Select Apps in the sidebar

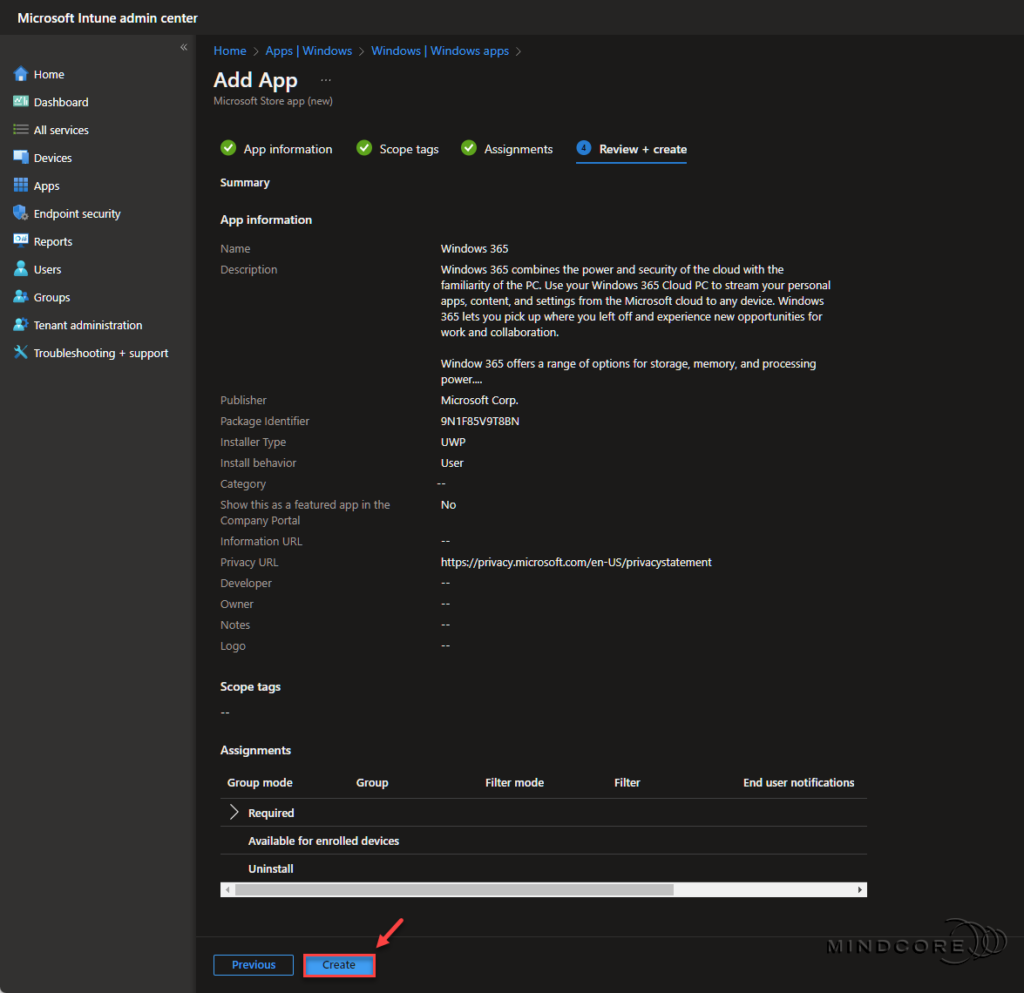tap(46, 185)
